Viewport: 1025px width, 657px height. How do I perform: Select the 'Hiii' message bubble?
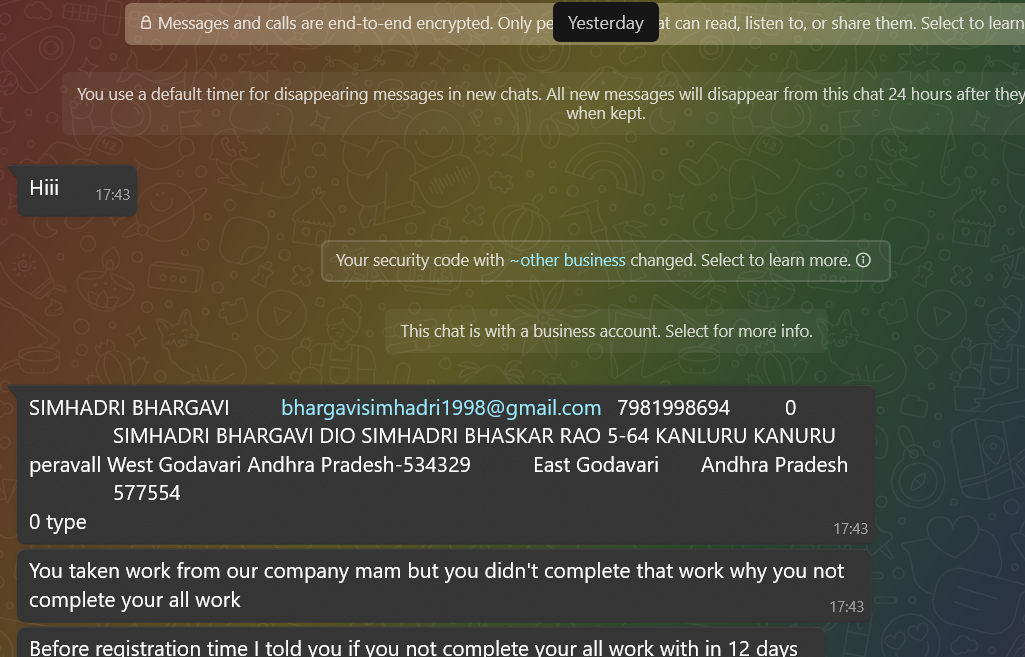(77, 190)
